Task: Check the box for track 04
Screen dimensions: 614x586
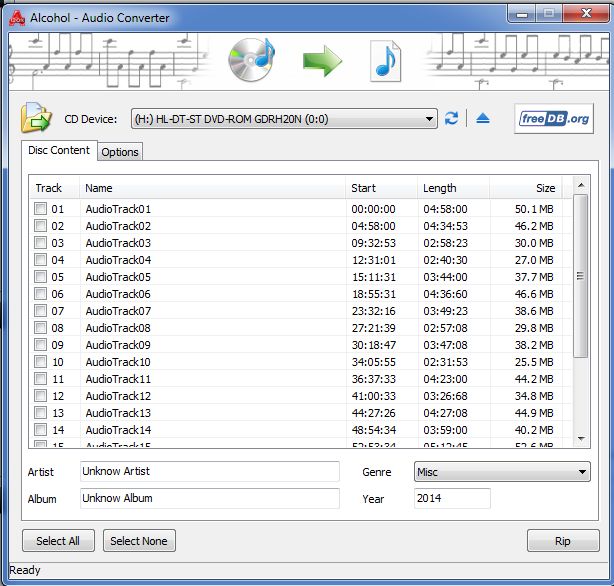Action: (x=40, y=259)
